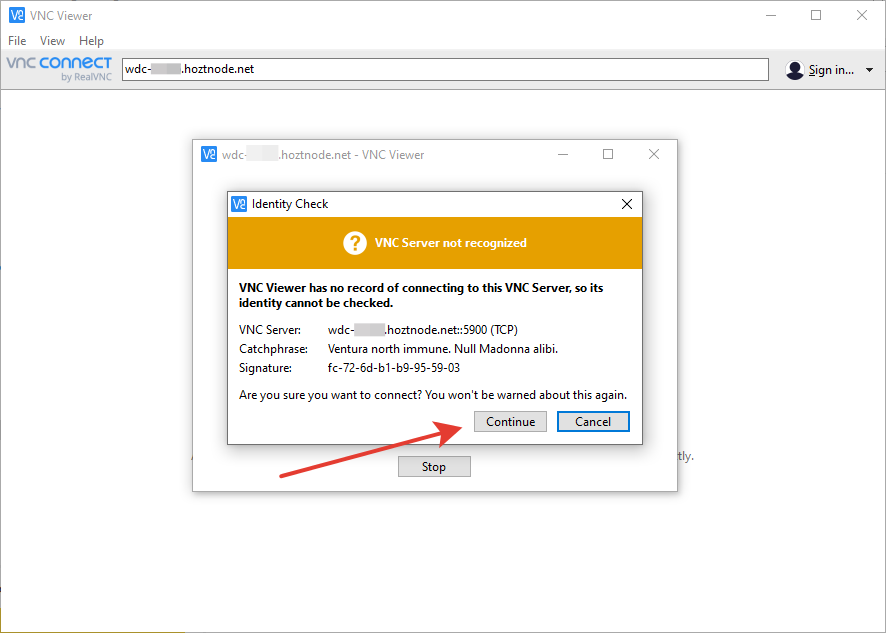Viewport: 886px width, 633px height.
Task: Maximize the main VNC Viewer window
Action: [816, 15]
